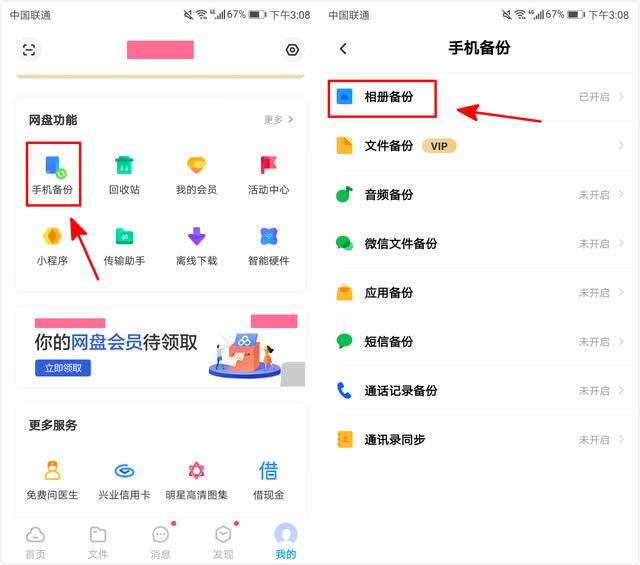This screenshot has width=640, height=565.
Task: Tap 已开启 status of 相册备份
Action: (594, 97)
